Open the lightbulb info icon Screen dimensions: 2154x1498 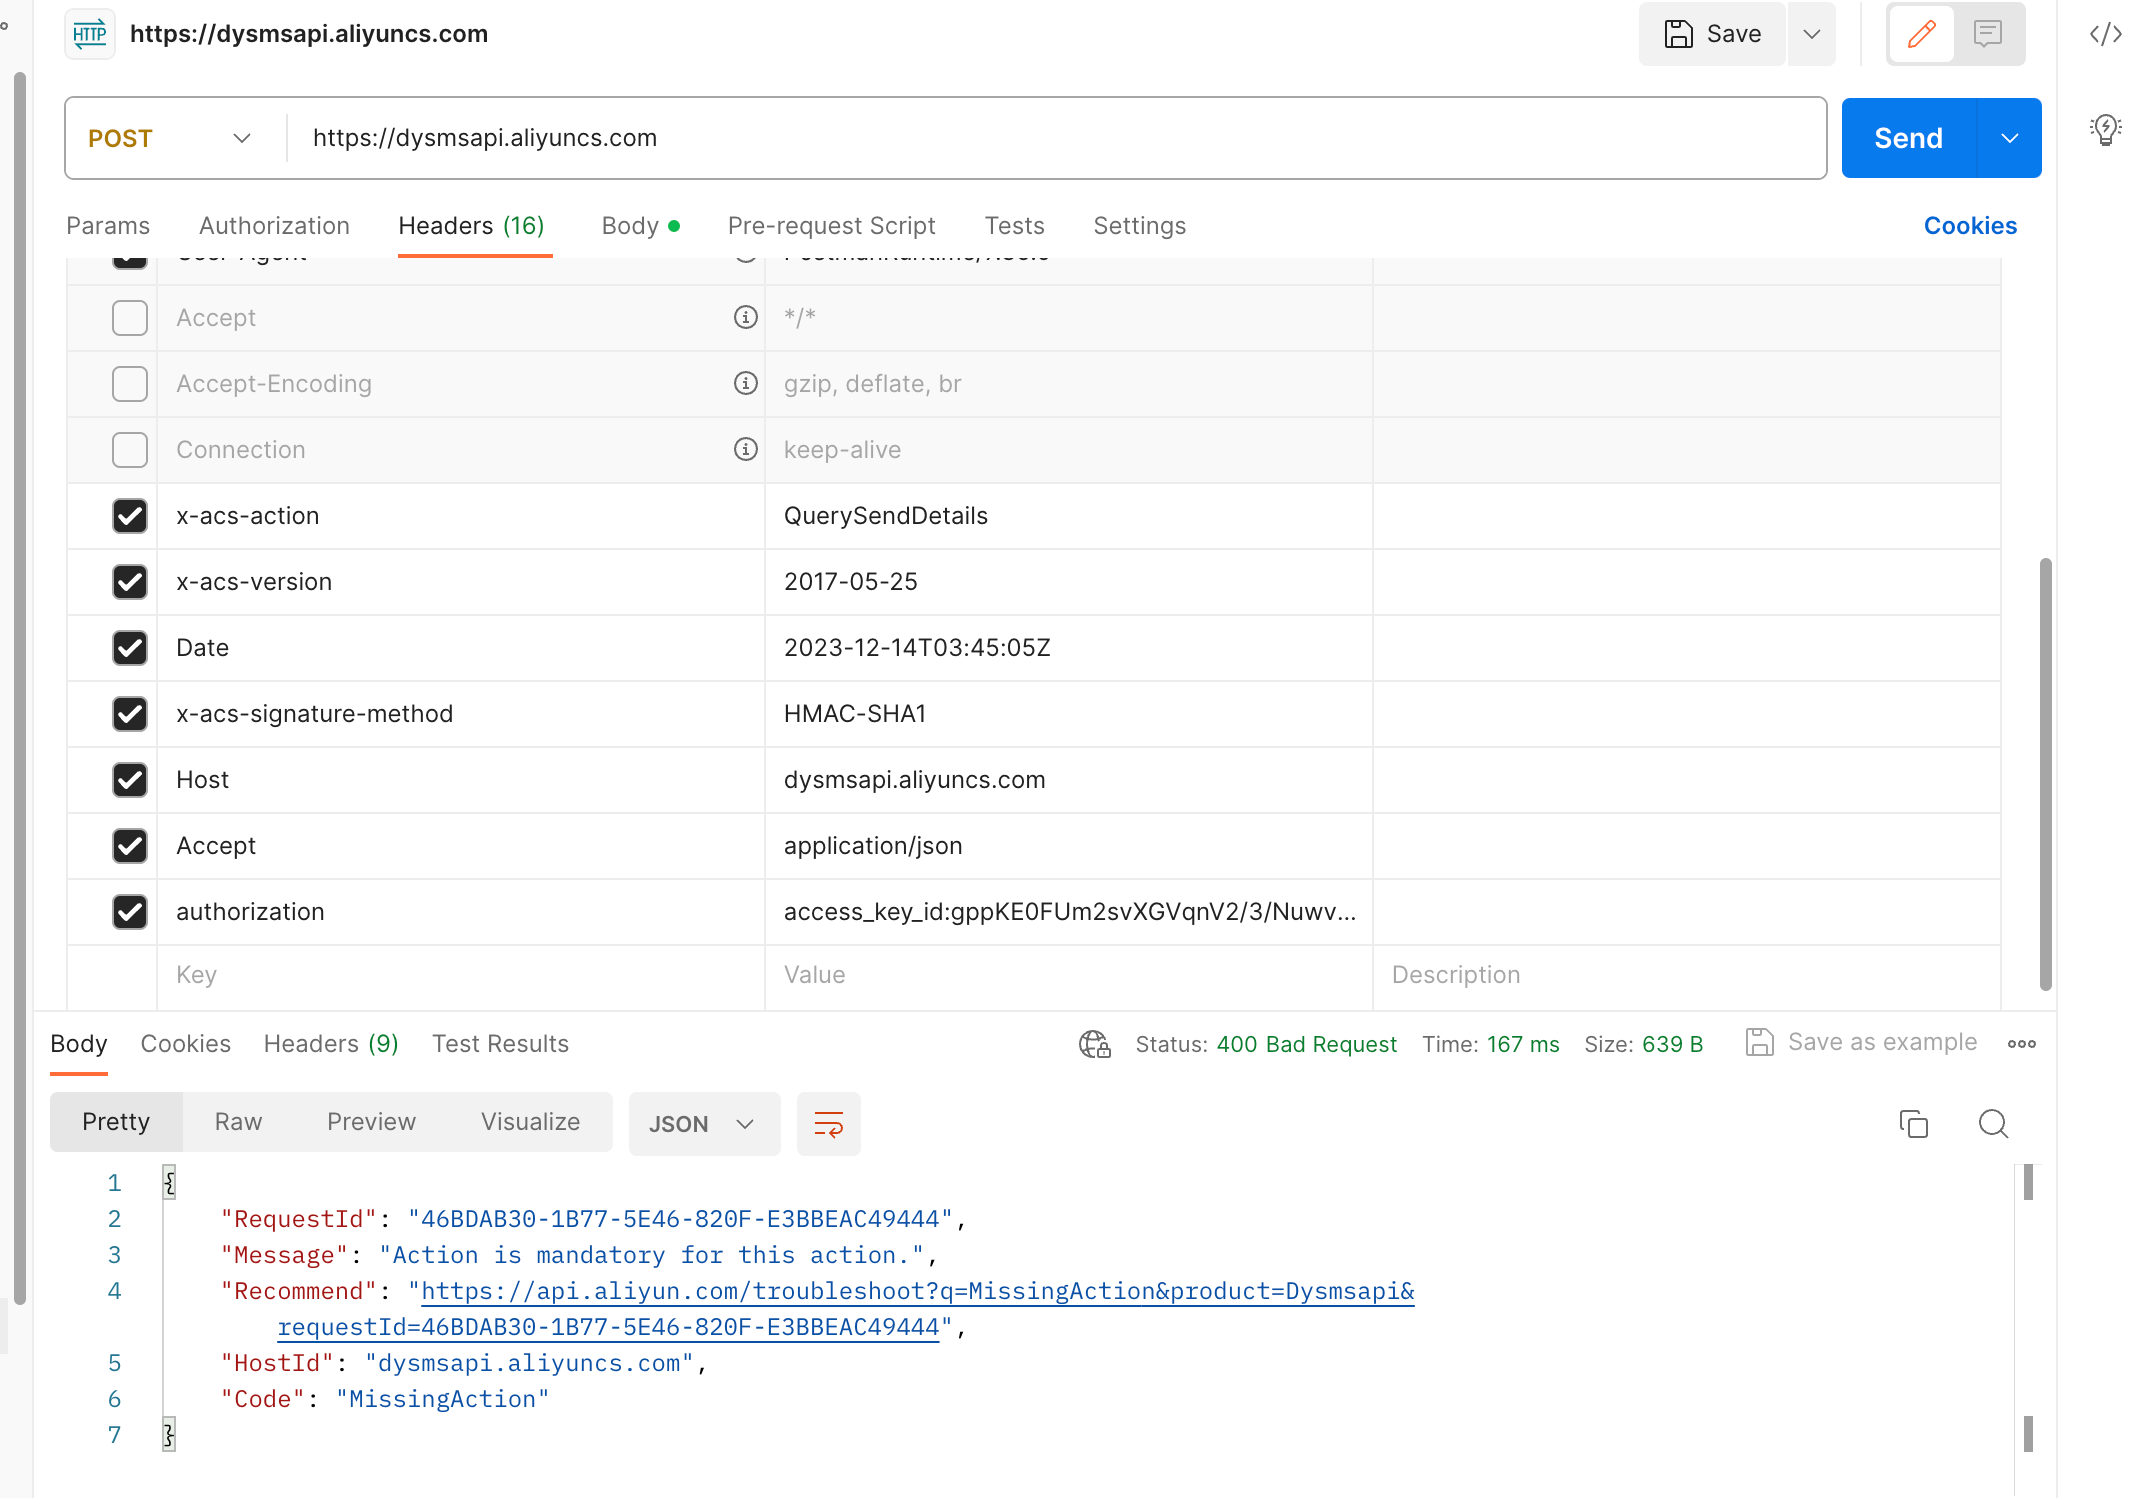click(x=2105, y=129)
